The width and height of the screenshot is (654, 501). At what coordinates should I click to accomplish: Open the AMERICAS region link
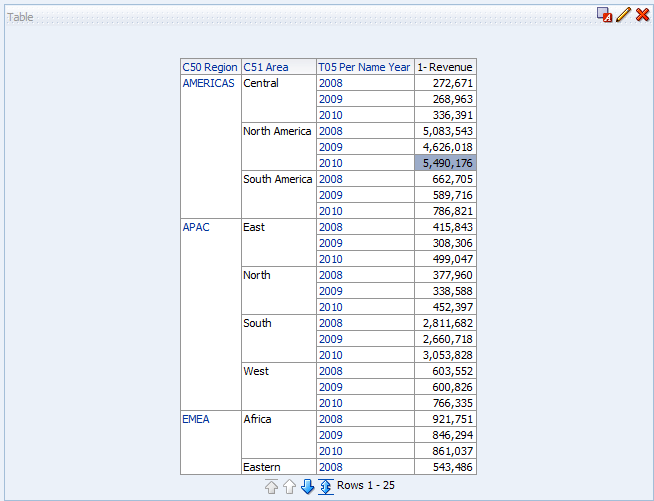coord(208,83)
